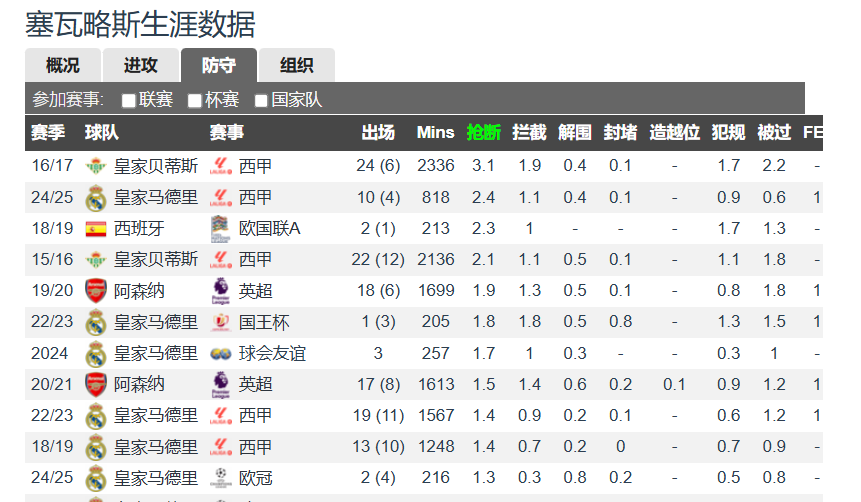
Task: Open the 进攻 tab
Action: (141, 65)
